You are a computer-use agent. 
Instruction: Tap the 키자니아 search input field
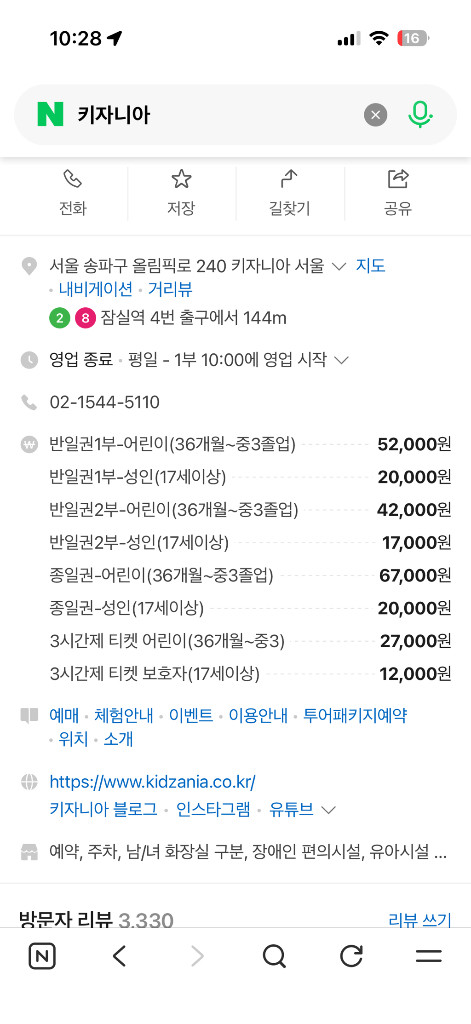click(216, 116)
